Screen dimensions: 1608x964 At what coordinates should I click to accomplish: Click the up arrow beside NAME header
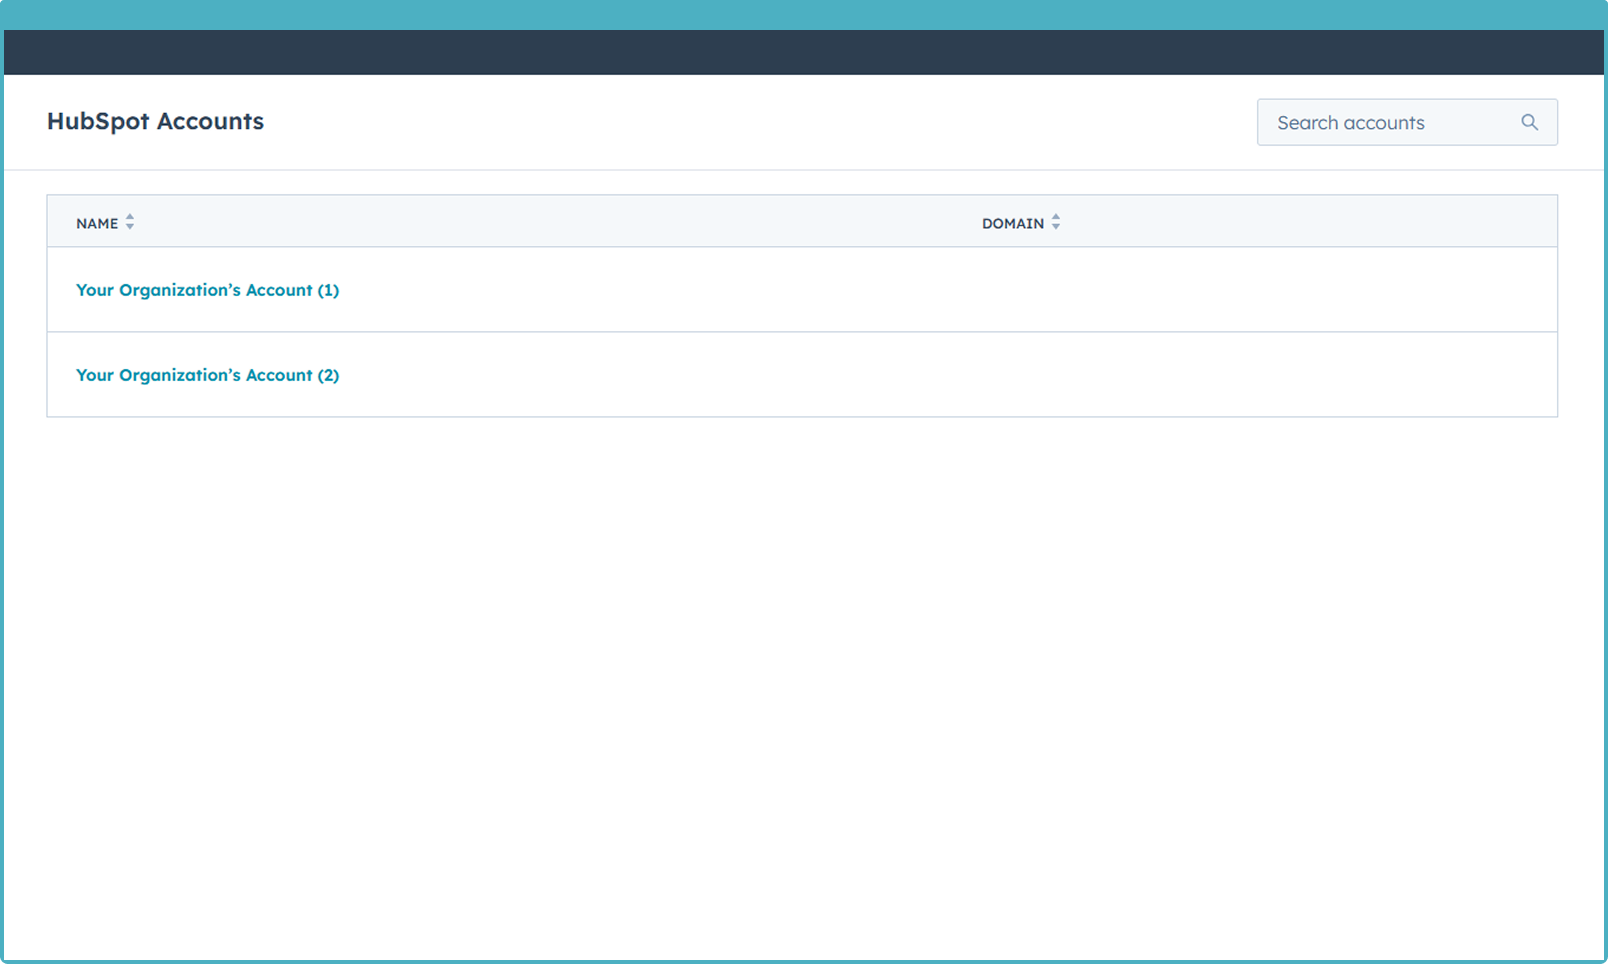pos(130,217)
